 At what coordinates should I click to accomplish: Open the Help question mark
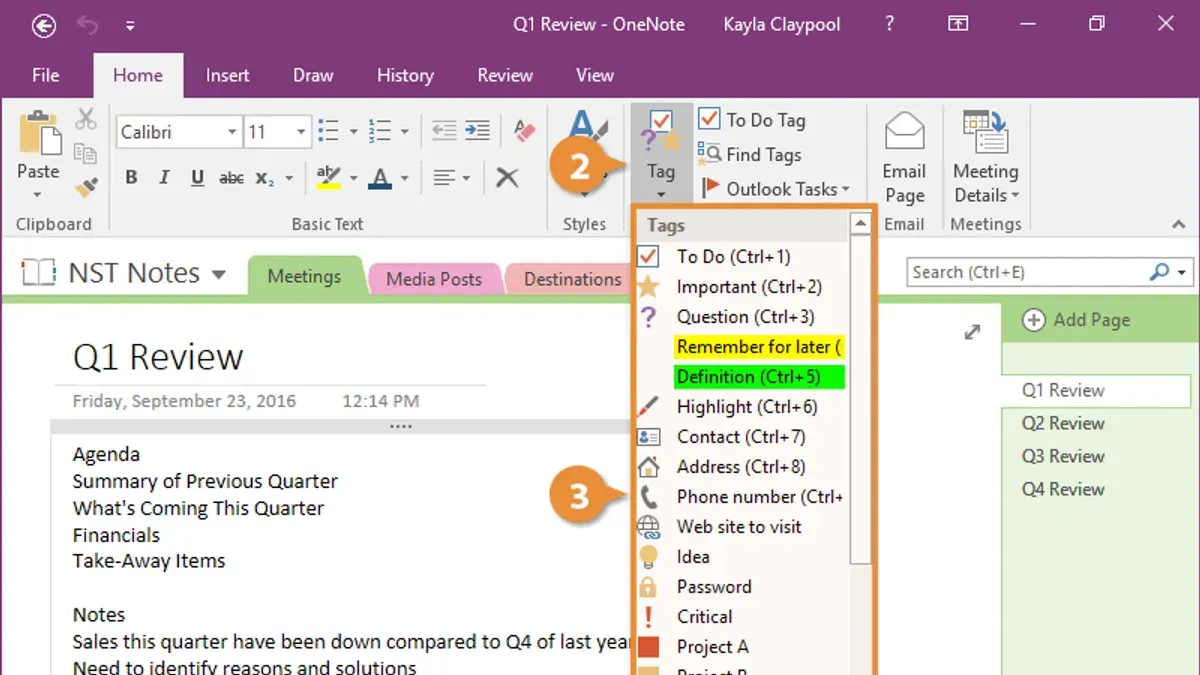pos(890,24)
